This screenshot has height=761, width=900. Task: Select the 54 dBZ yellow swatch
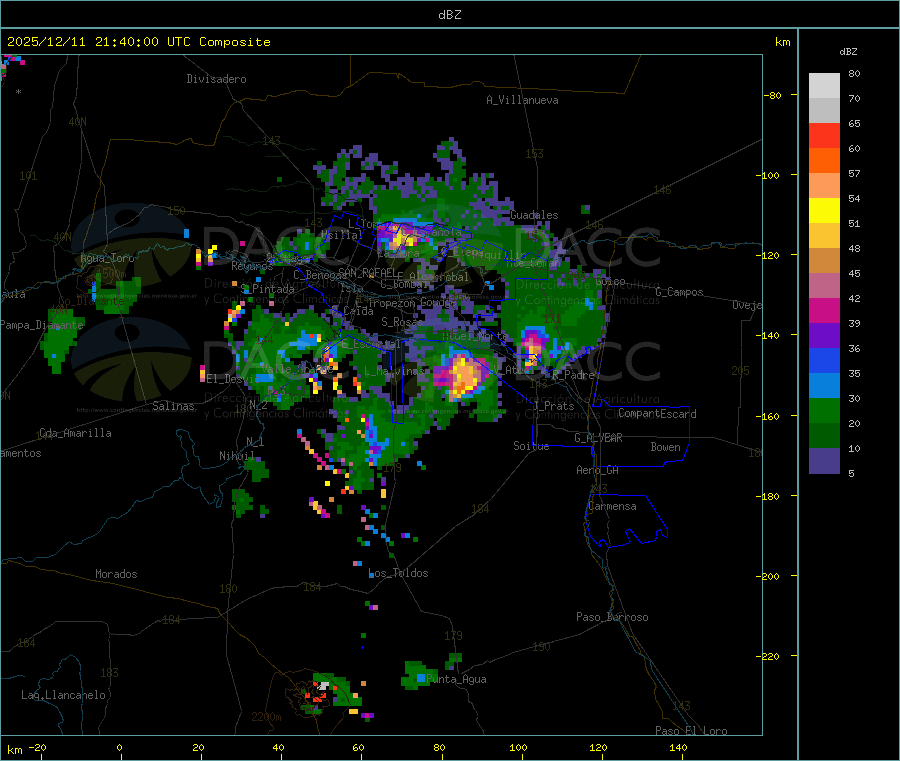[x=824, y=211]
